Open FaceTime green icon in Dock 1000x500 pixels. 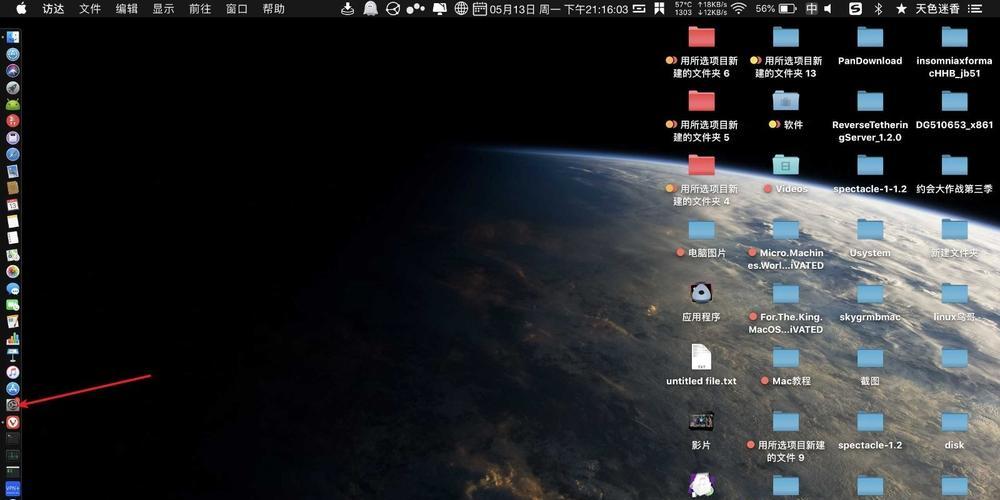[13, 305]
